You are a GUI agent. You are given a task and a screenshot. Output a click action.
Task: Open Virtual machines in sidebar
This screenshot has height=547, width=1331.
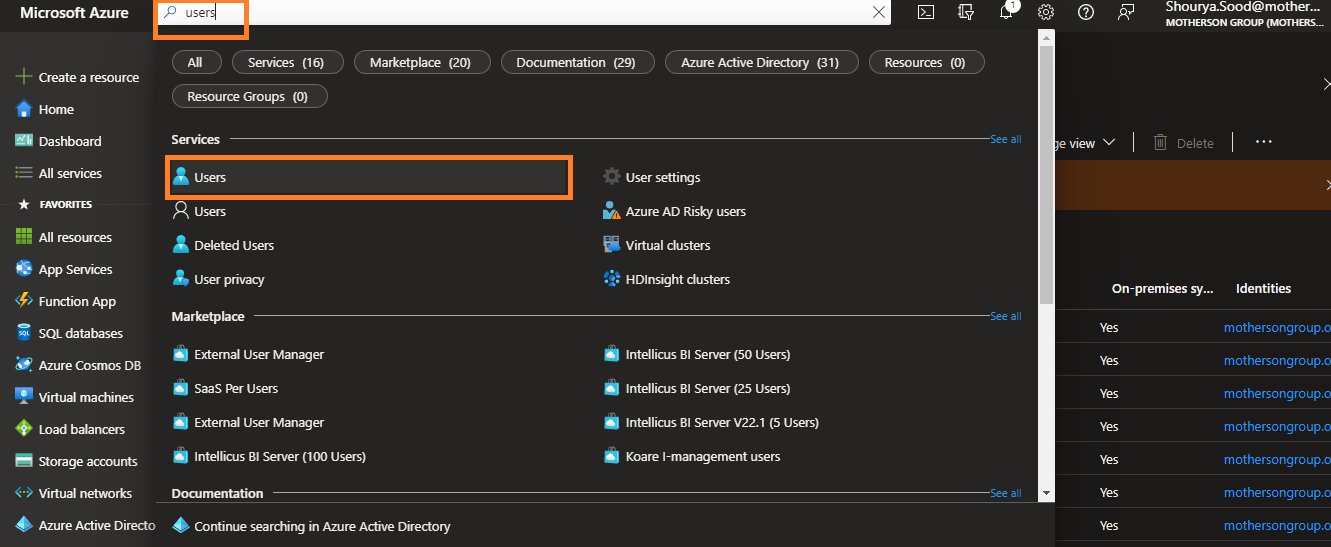[77, 397]
